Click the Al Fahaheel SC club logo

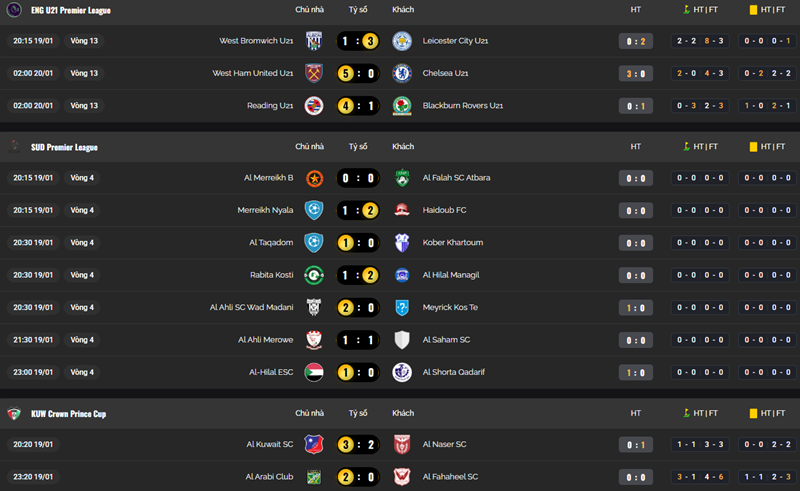[x=402, y=477]
